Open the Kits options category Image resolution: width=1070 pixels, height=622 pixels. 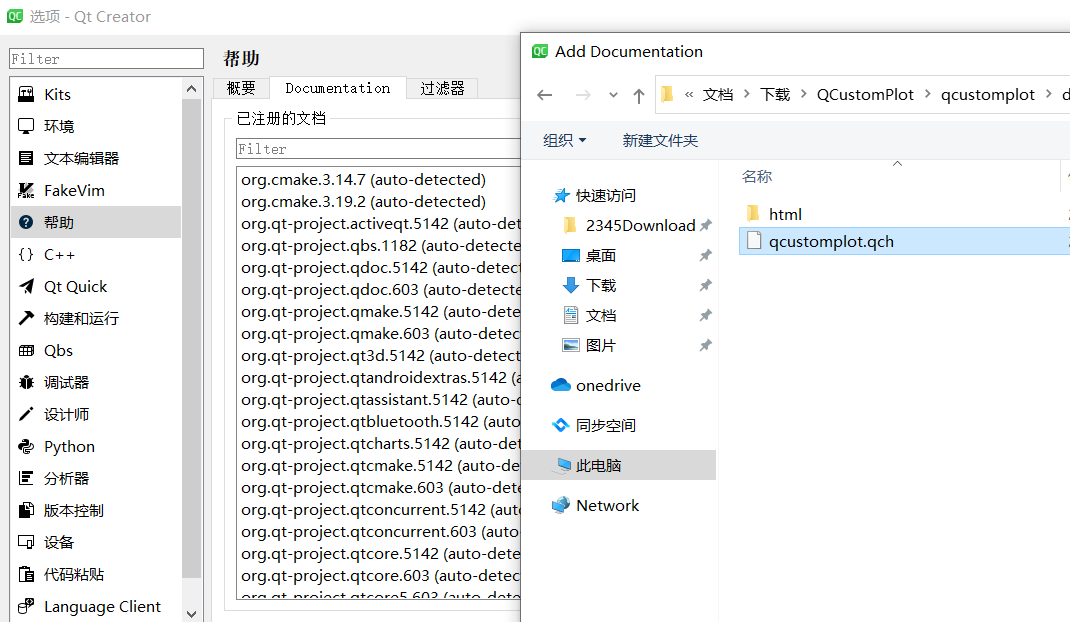click(96, 94)
